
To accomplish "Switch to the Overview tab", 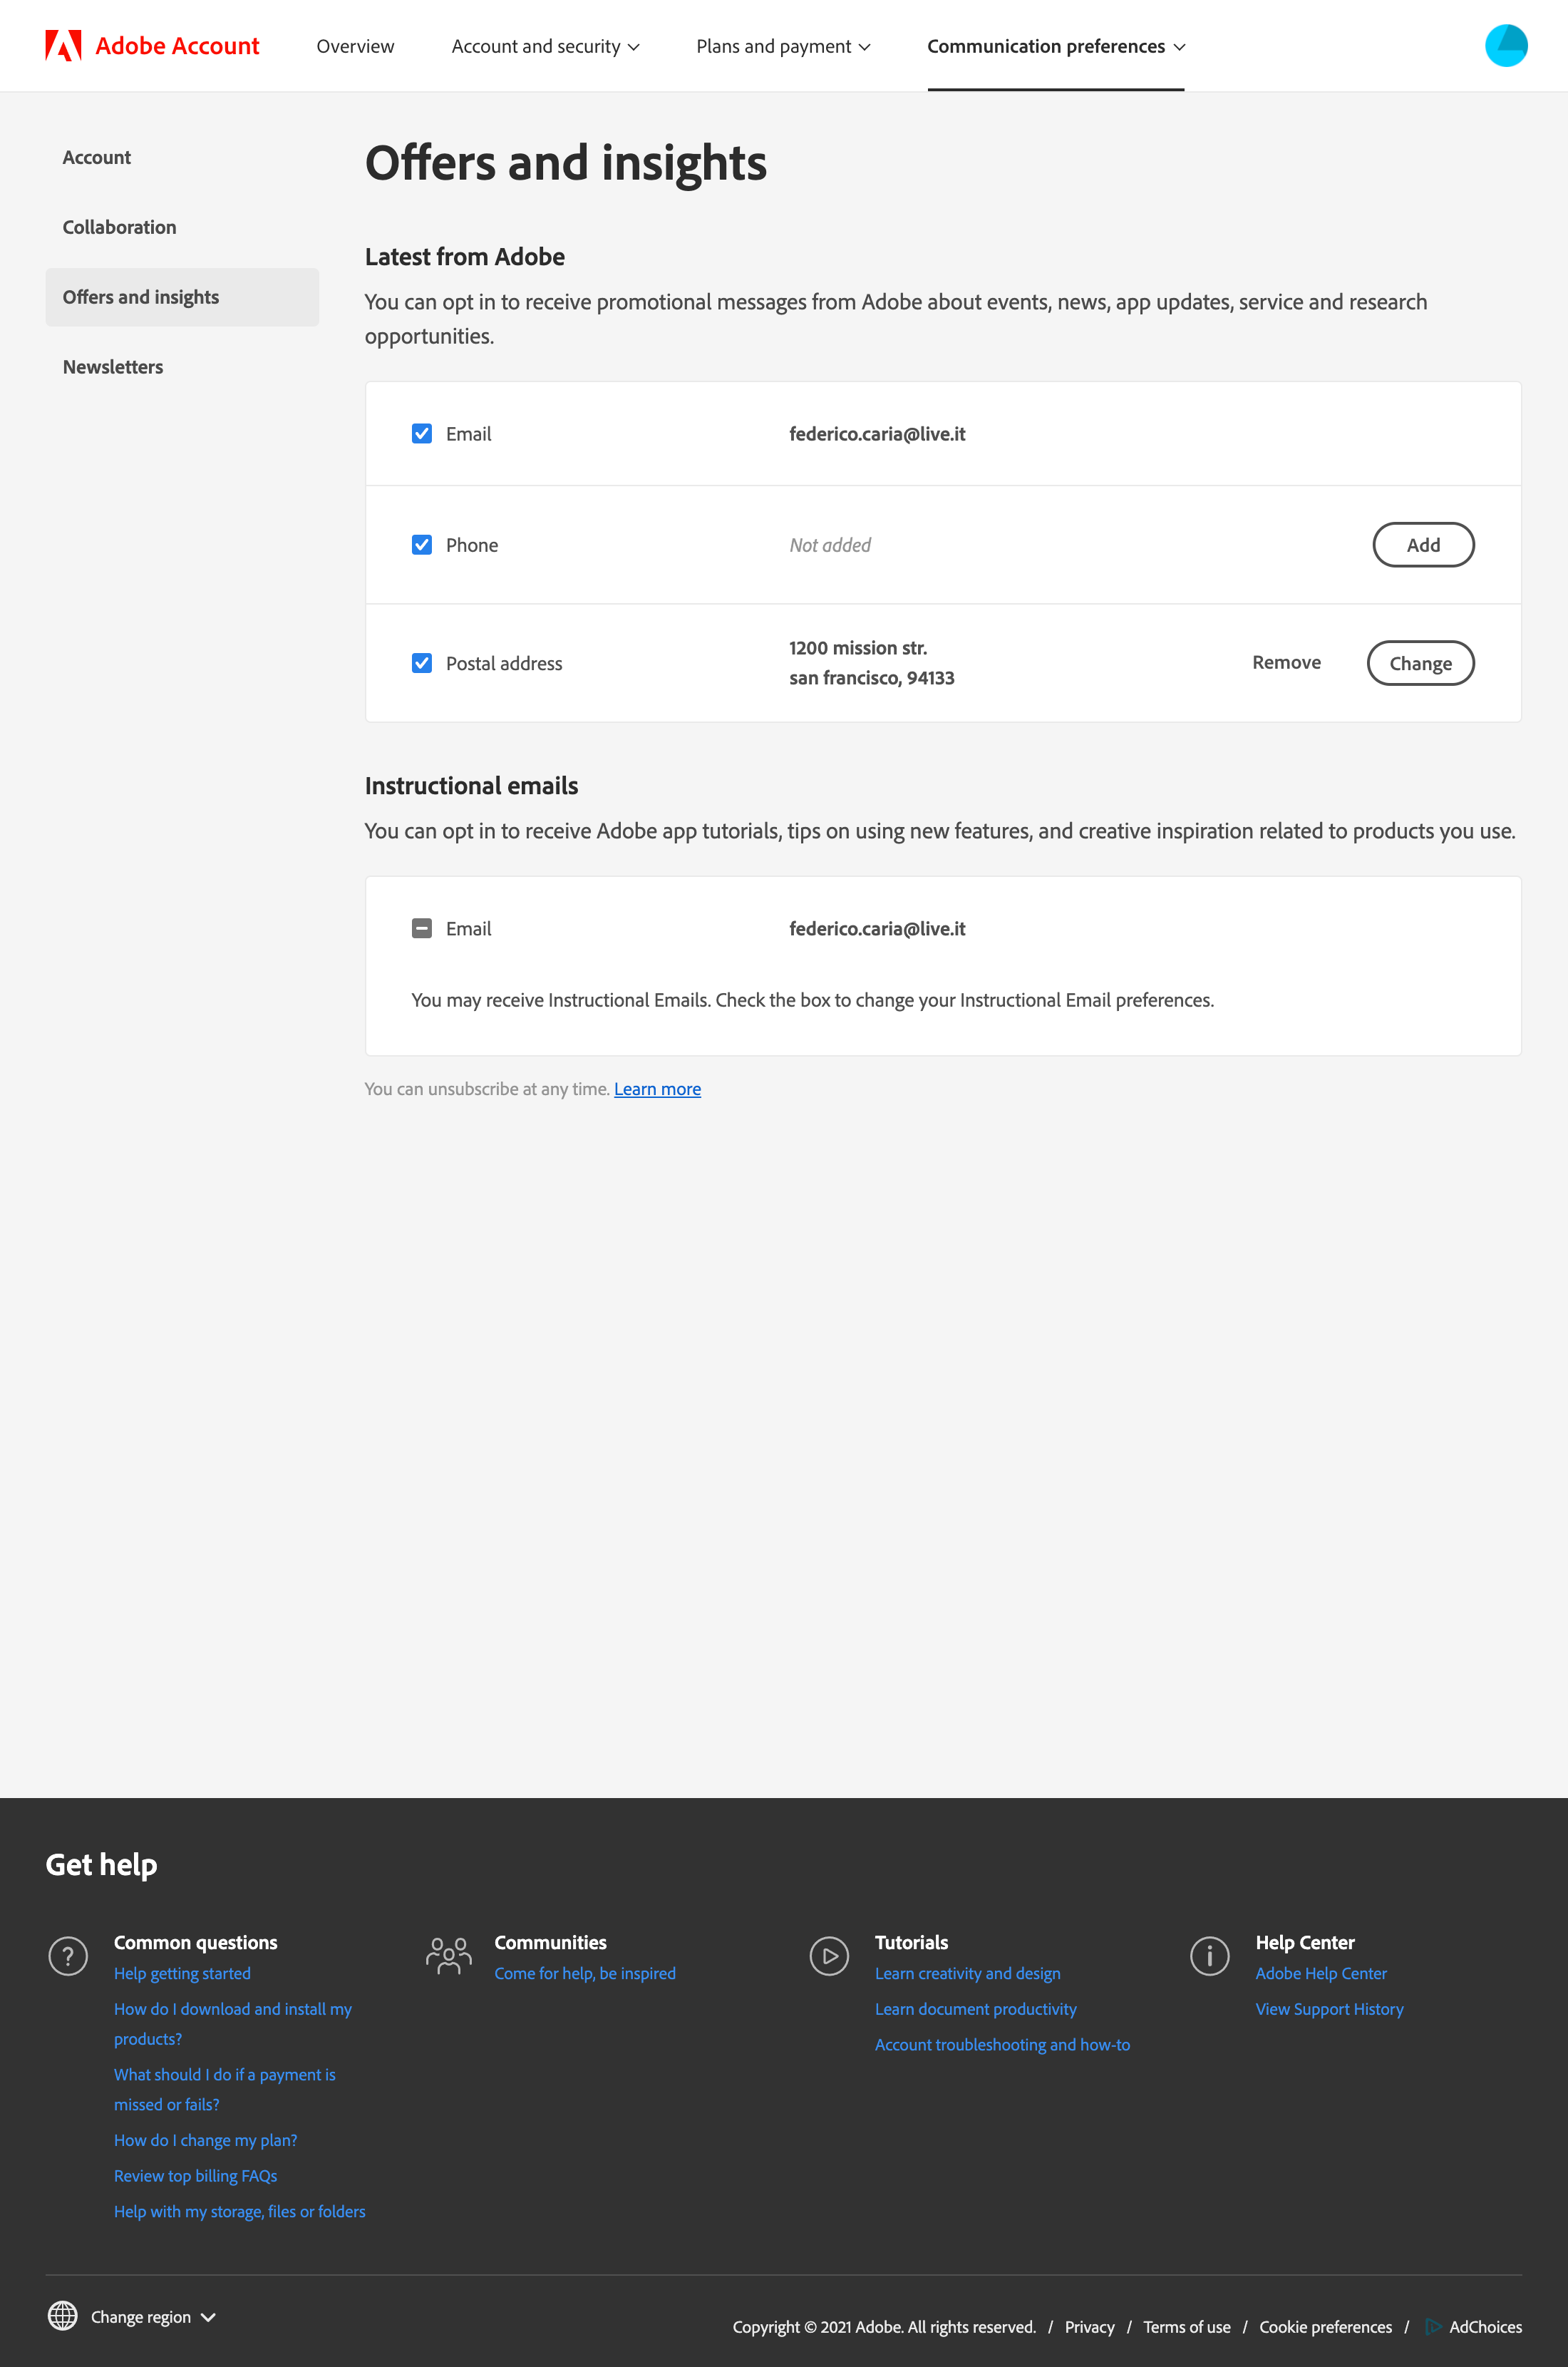I will coord(355,46).
